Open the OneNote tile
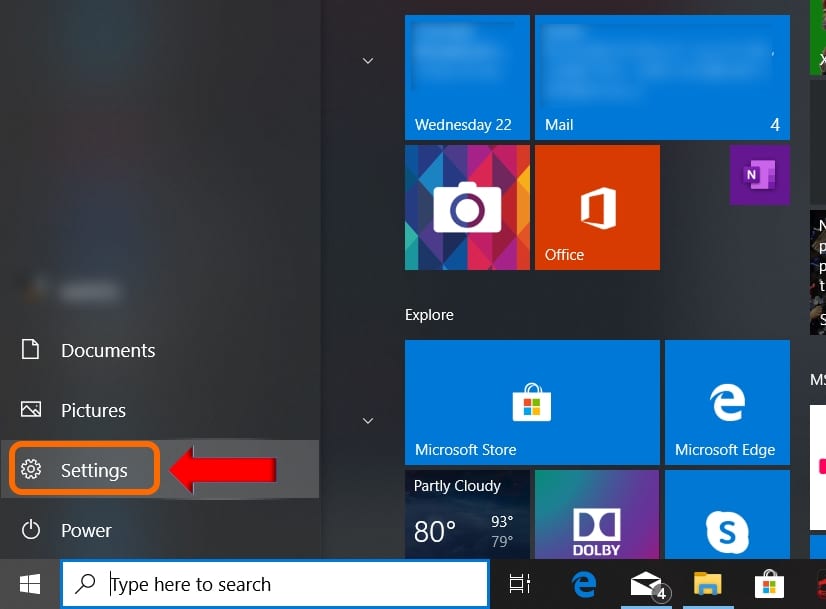 pyautogui.click(x=760, y=175)
